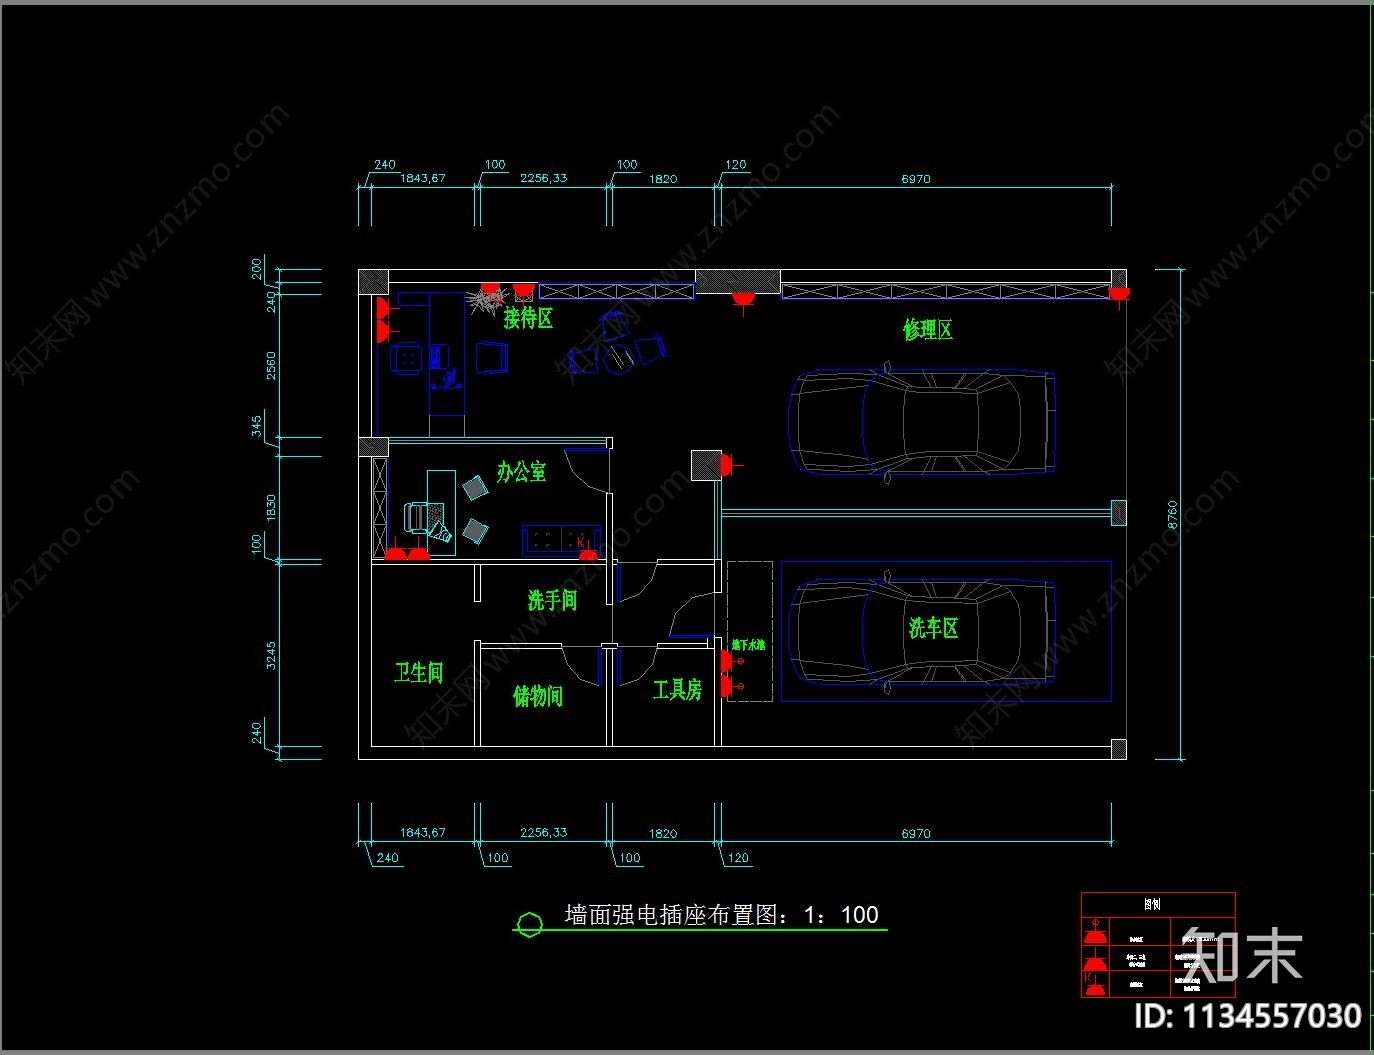Select the 储物间 room label
This screenshot has width=1374, height=1055.
(538, 695)
